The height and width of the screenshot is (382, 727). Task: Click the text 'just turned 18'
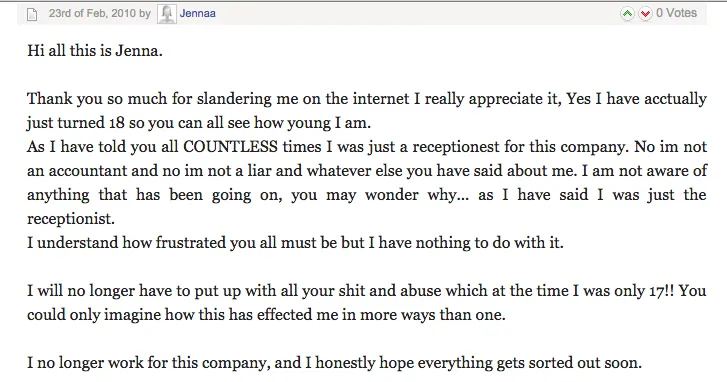pos(76,123)
